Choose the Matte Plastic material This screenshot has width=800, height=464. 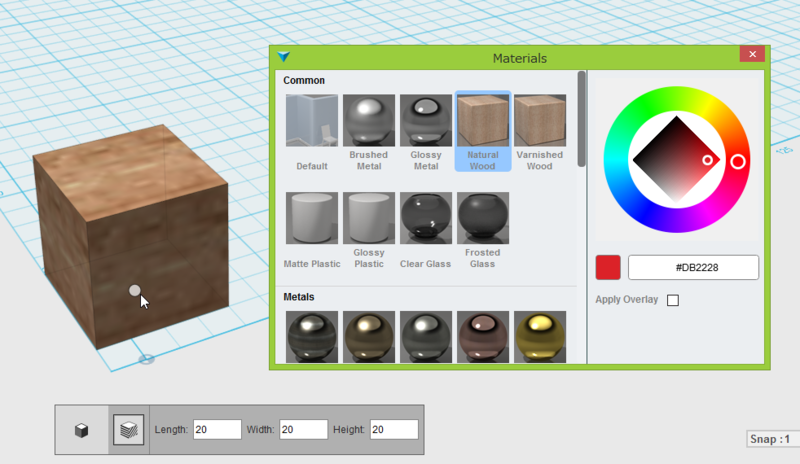coord(312,218)
